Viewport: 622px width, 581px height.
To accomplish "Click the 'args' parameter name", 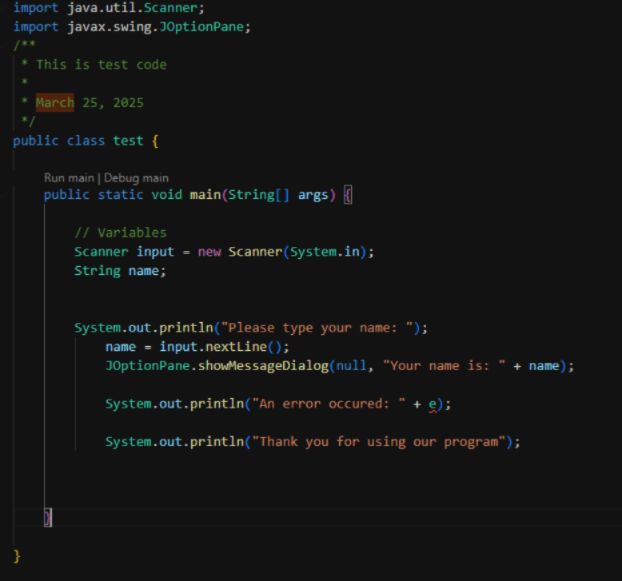I will point(313,195).
